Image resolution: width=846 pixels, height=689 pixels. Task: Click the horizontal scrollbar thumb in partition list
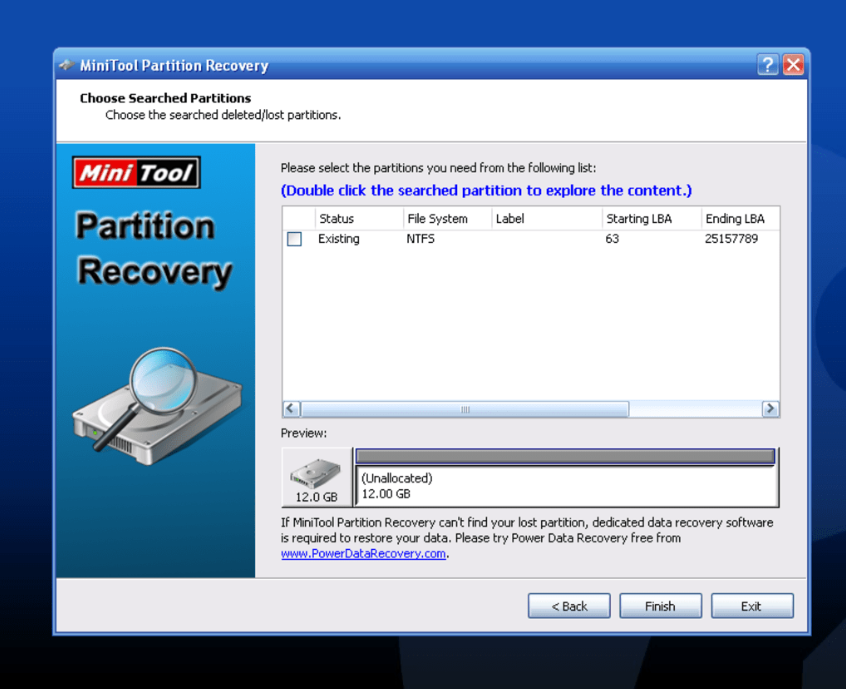pos(465,409)
